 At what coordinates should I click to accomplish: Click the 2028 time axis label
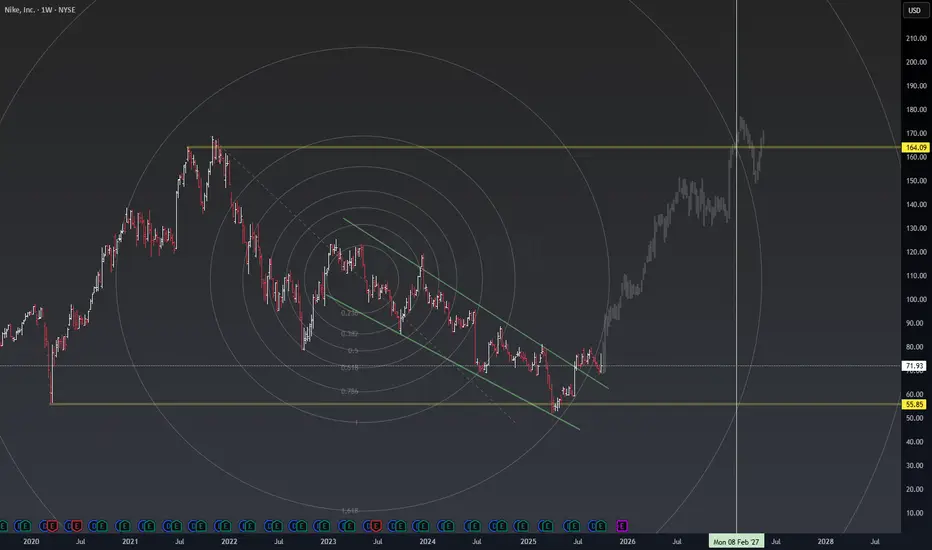coord(825,542)
